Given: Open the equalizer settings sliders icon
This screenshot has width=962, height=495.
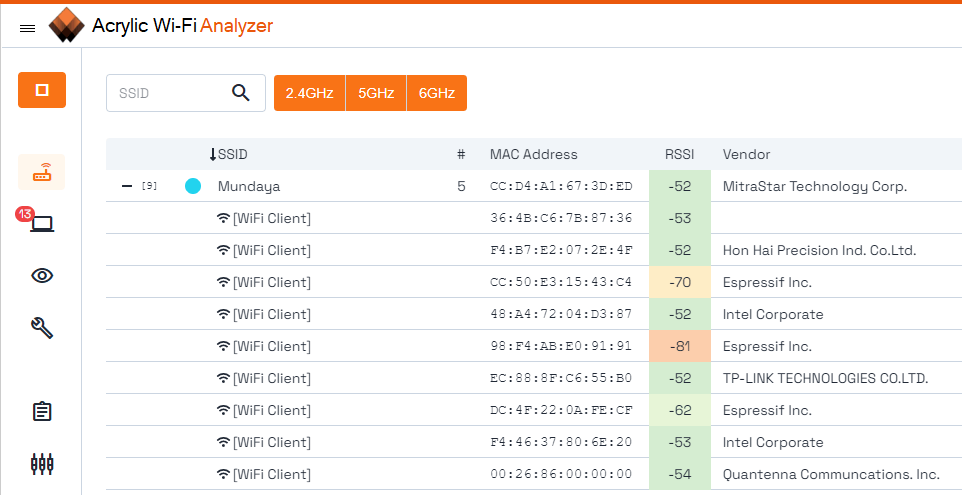Looking at the screenshot, I should tap(42, 464).
